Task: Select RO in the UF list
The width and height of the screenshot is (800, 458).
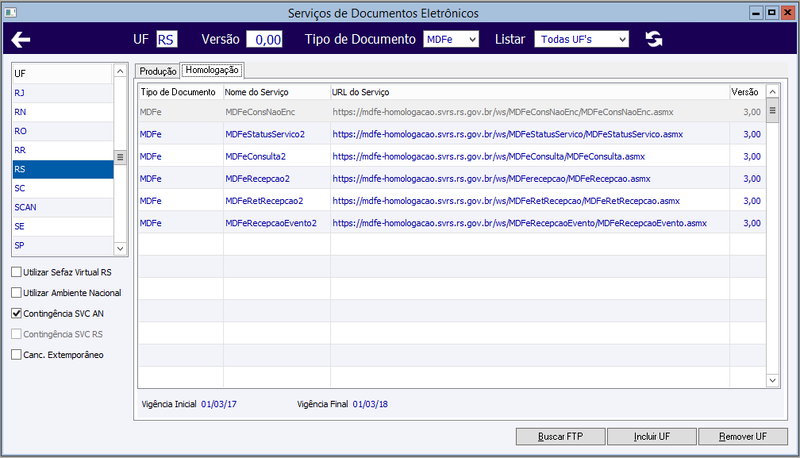Action: coord(63,131)
